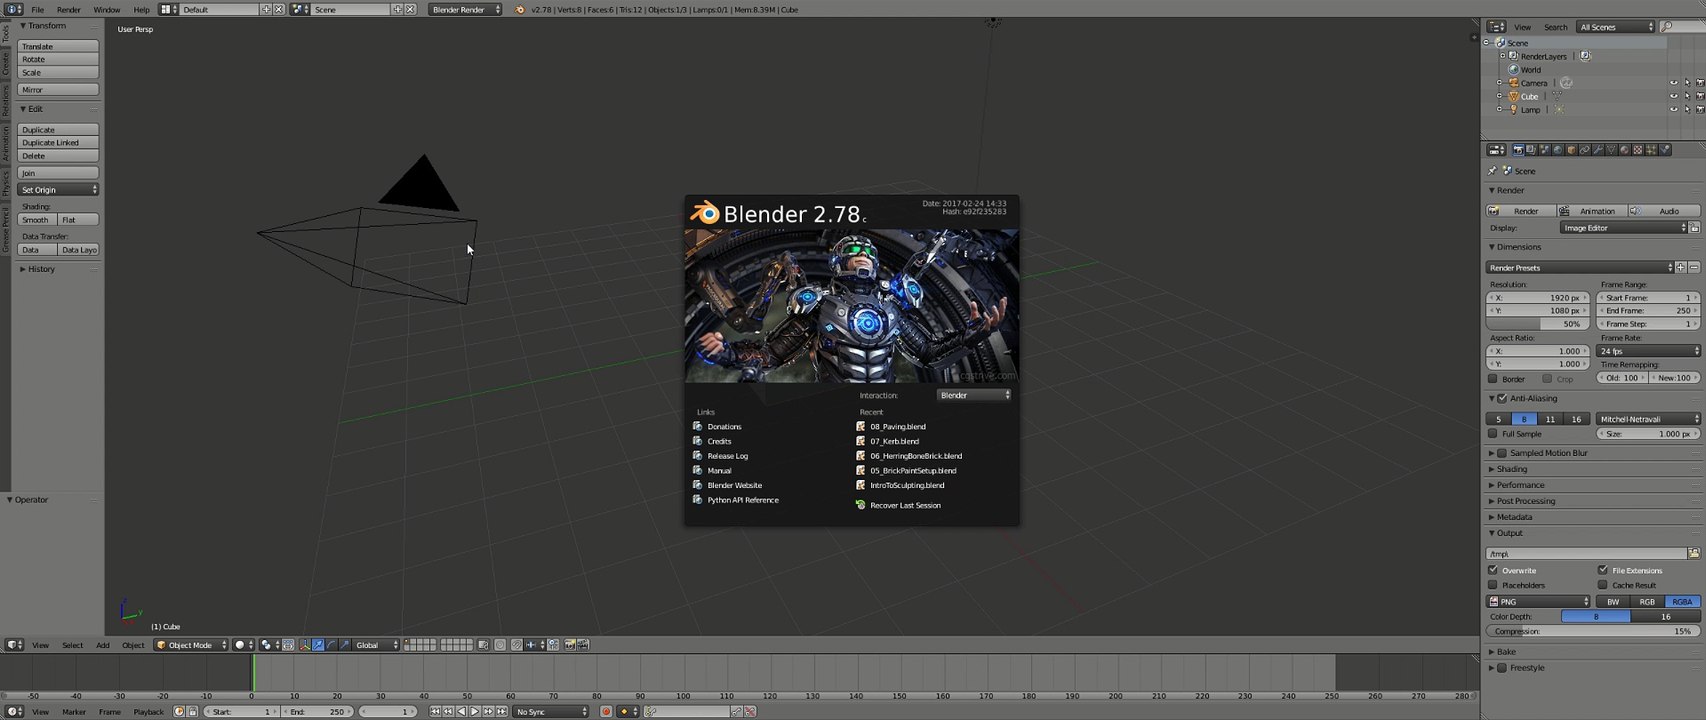
Task: Open the PNG file format dropdown
Action: click(1538, 602)
